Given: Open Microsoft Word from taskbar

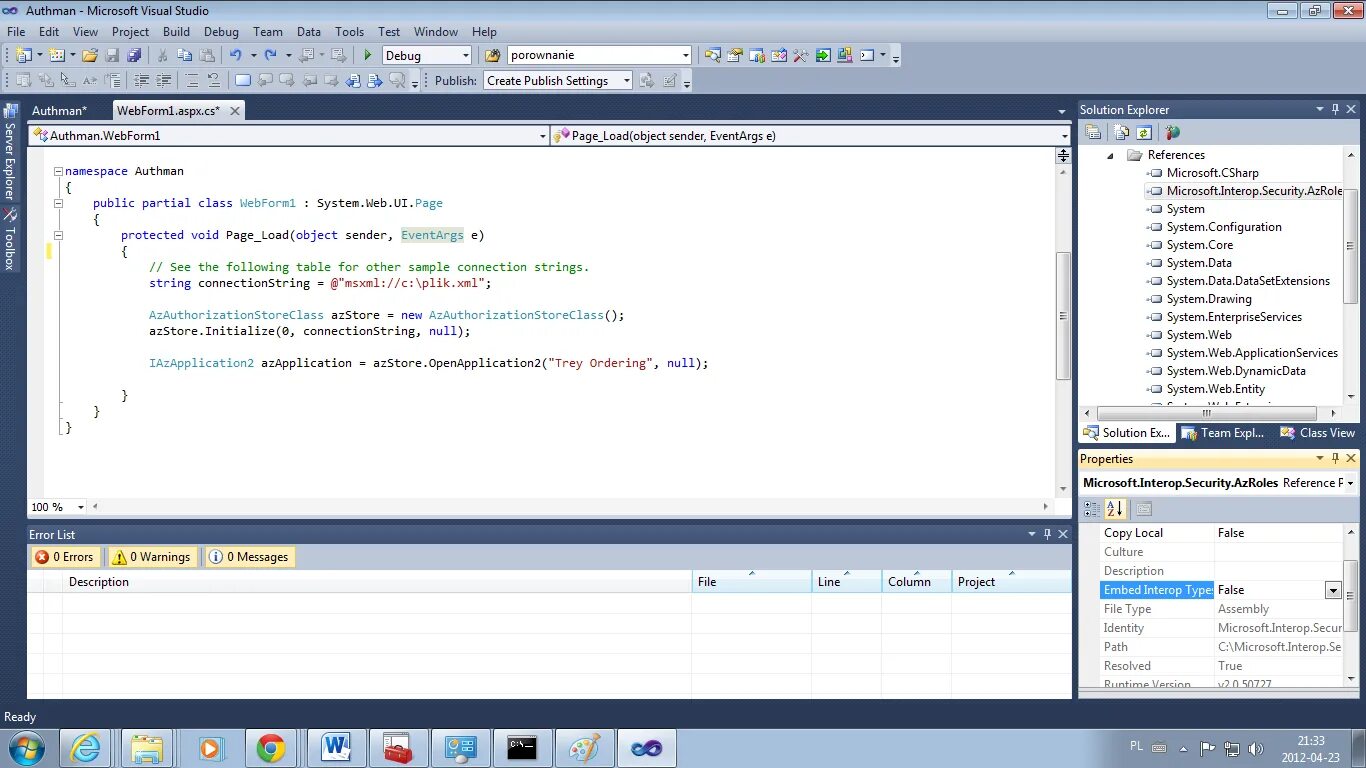Looking at the screenshot, I should coord(336,748).
